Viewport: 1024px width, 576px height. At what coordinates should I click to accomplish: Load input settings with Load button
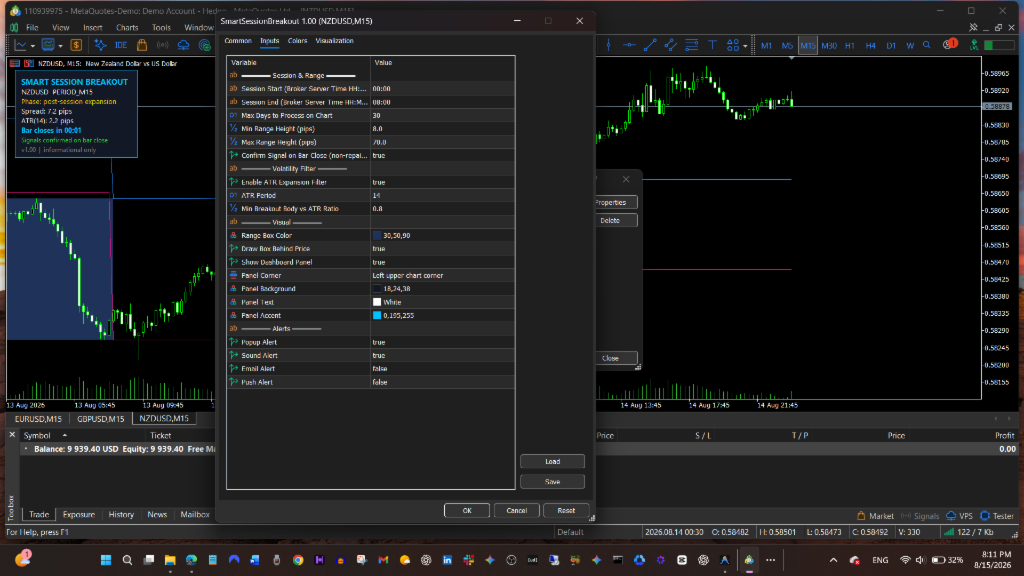(x=552, y=462)
